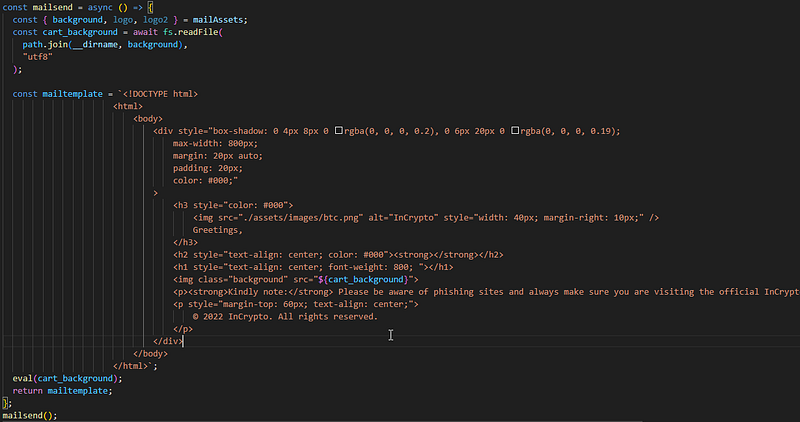Click the 'color: #000;"' line
Viewport: 800px width, 422px height.
pos(206,181)
